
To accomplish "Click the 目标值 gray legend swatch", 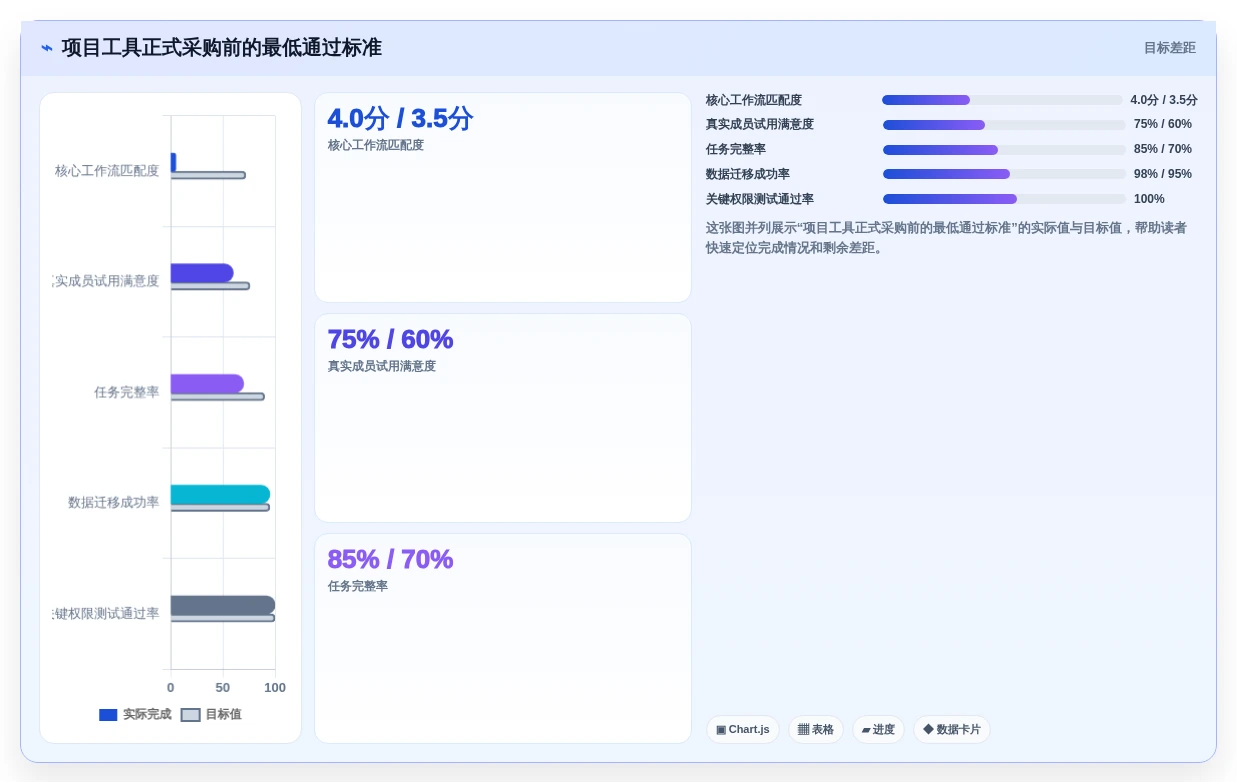I will 190,715.
